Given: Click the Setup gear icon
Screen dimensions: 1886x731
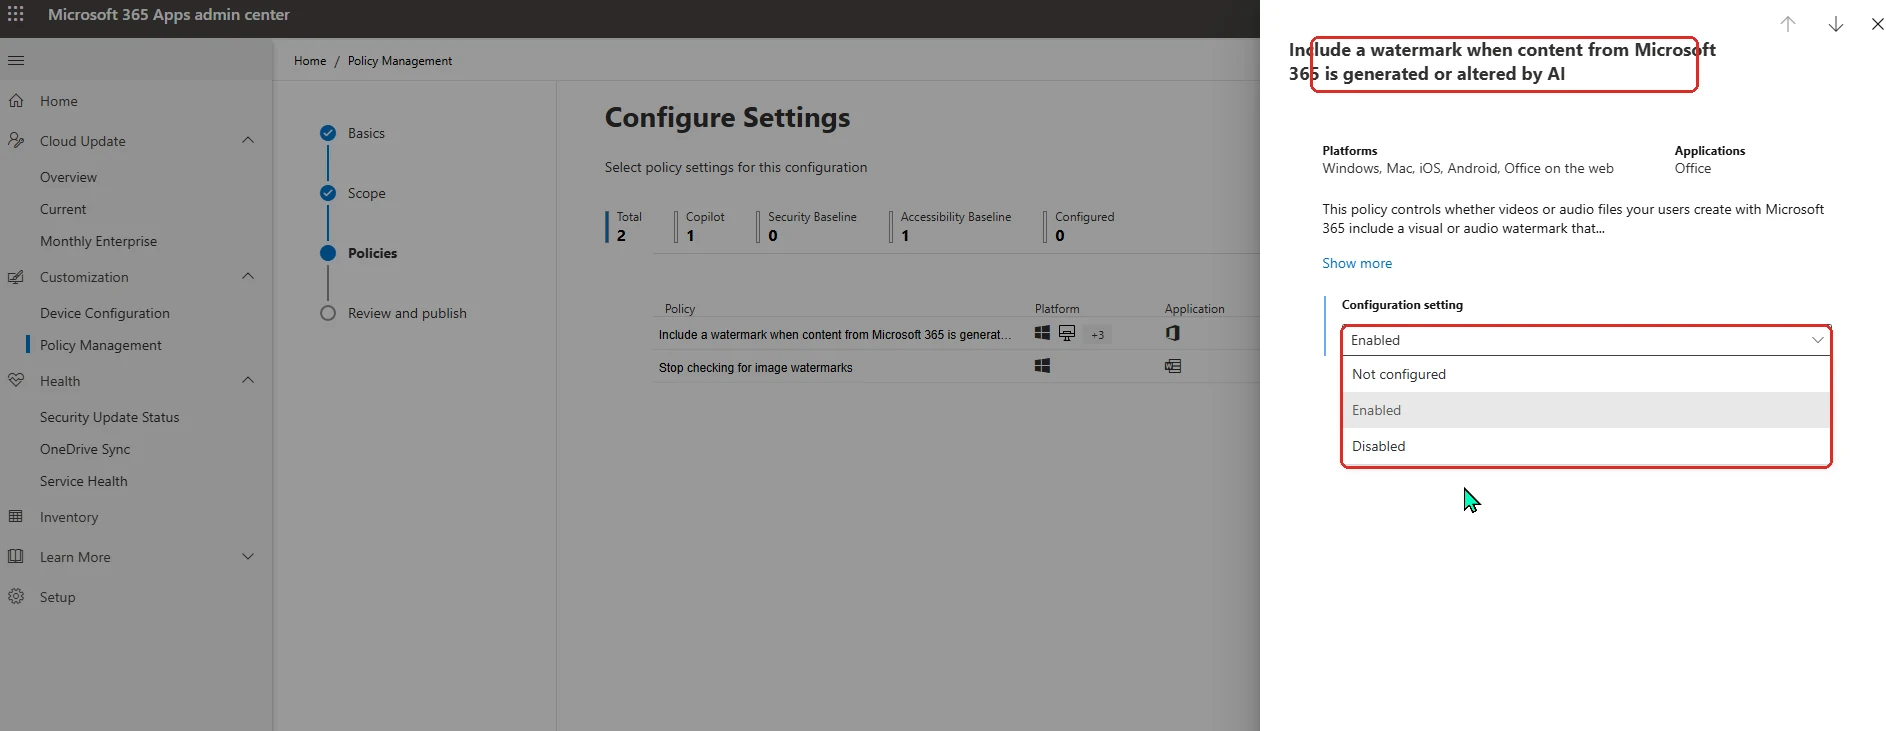Looking at the screenshot, I should [x=16, y=597].
